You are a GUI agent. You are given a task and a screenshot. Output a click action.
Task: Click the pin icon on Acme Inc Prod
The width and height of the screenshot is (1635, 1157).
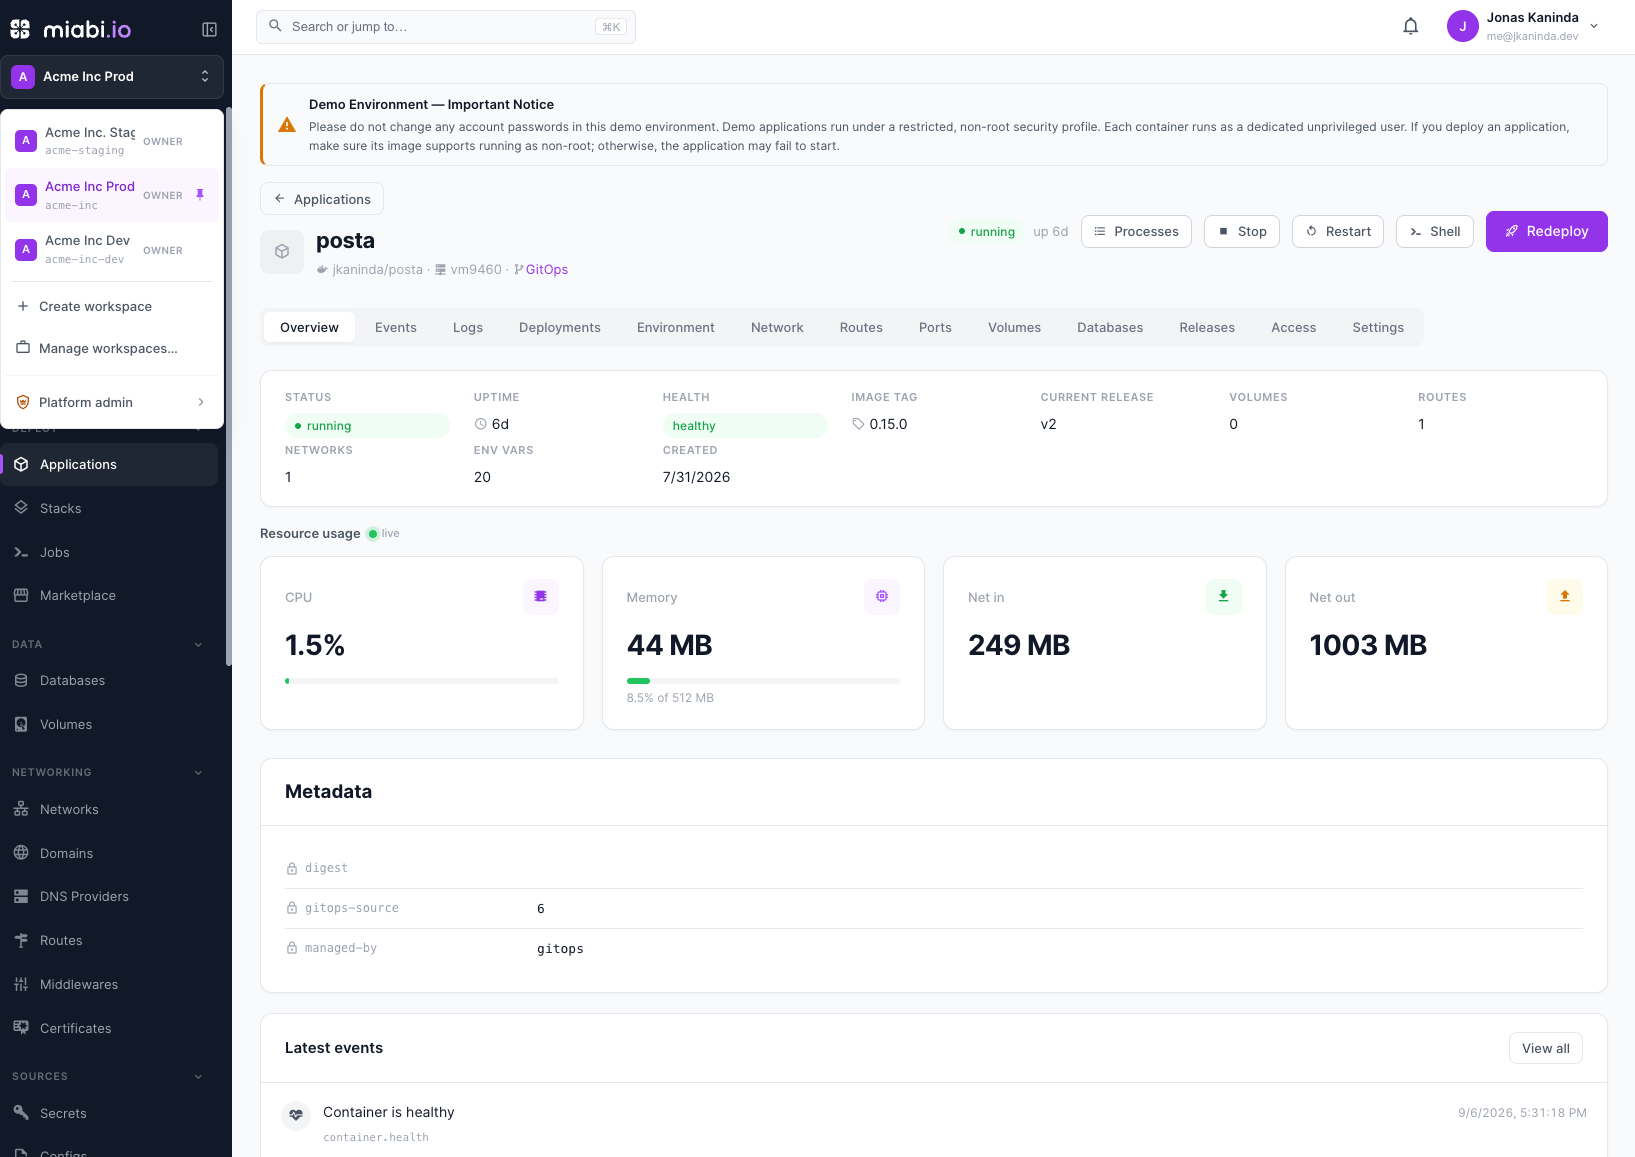coord(200,194)
